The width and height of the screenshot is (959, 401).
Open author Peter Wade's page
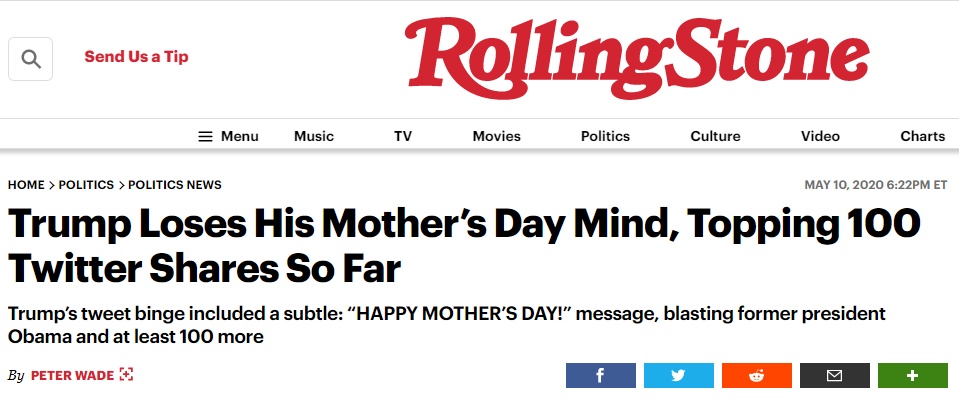point(72,375)
